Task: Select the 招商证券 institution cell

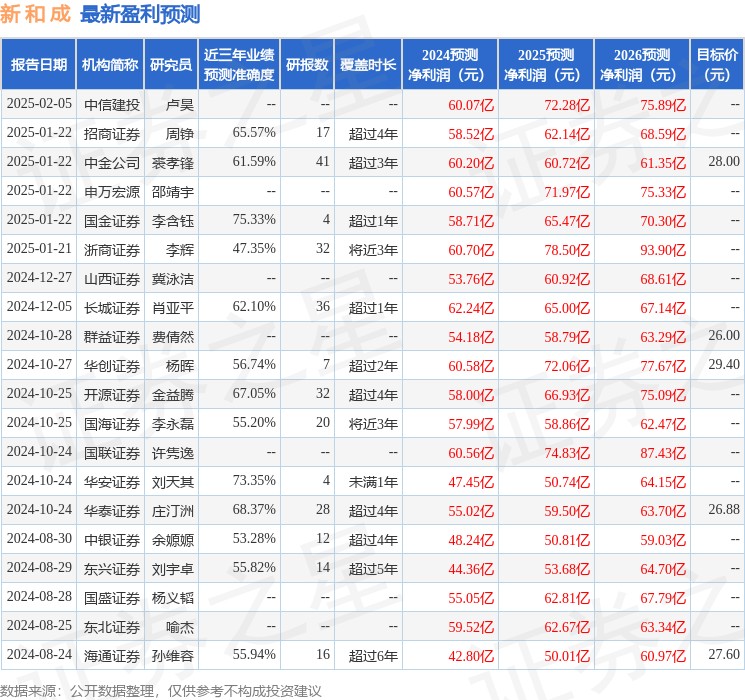Action: 112,134
